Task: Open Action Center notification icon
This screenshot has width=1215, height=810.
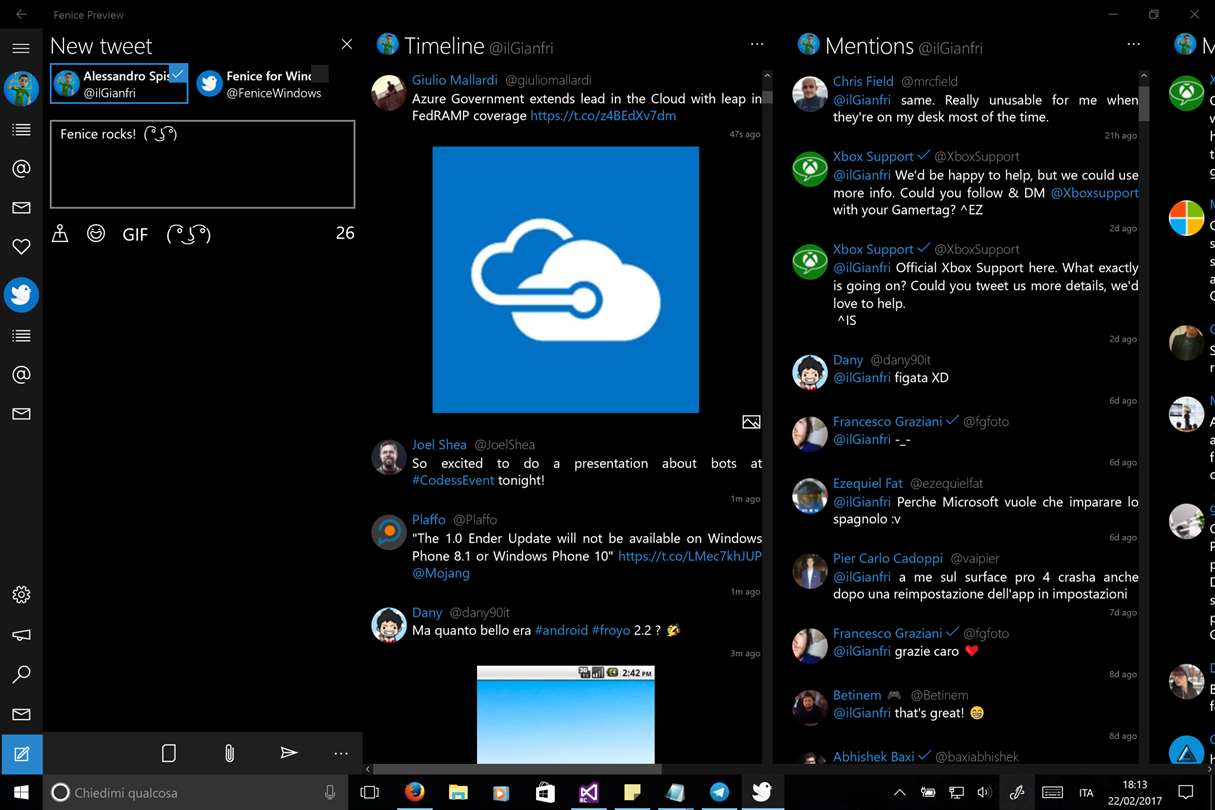Action: (x=1186, y=792)
